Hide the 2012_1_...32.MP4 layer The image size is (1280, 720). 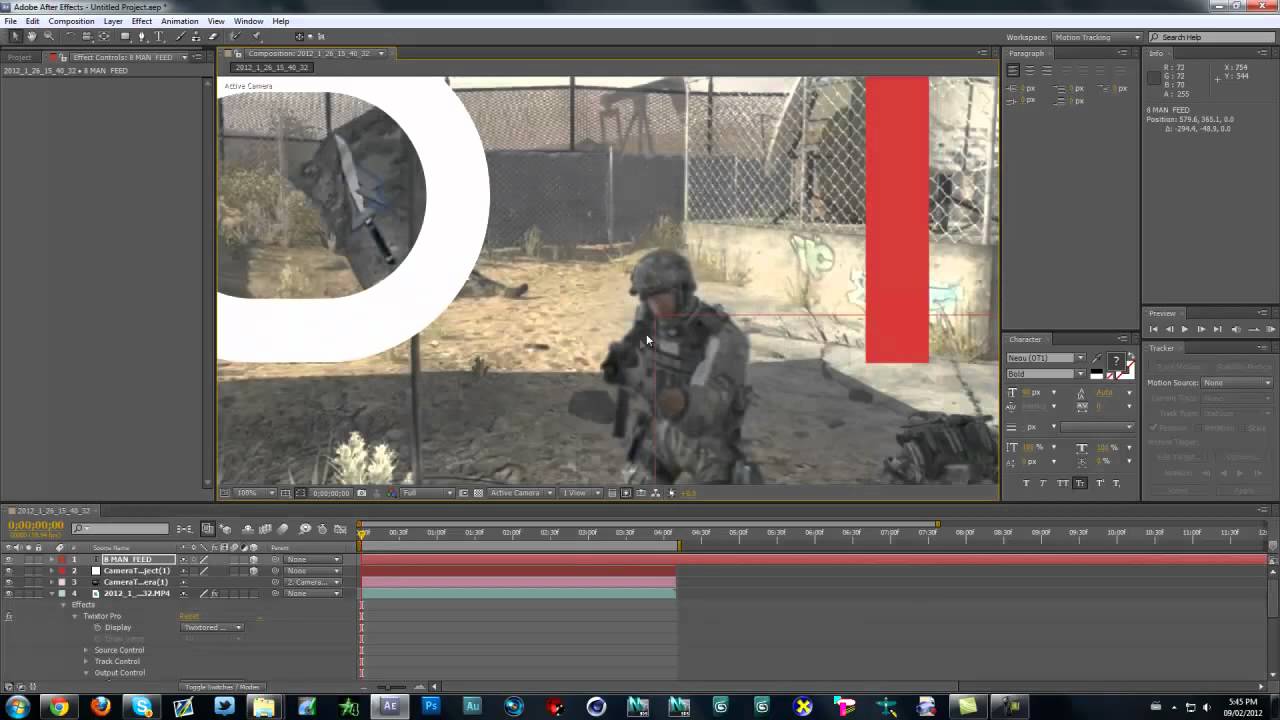tap(8, 593)
